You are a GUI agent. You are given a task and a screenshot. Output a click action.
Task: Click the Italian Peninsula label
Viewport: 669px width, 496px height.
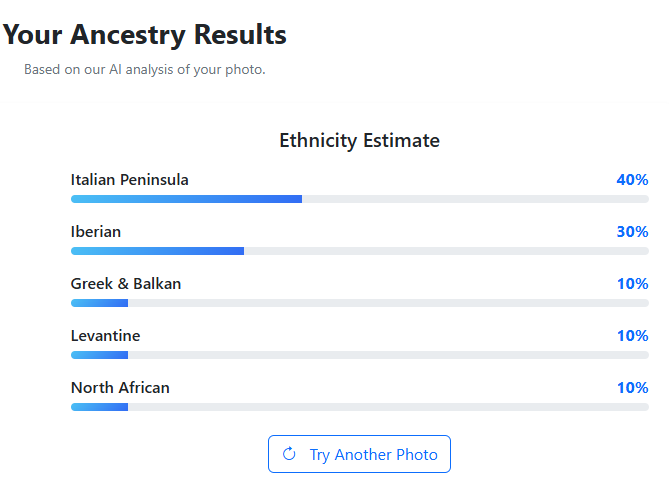129,180
